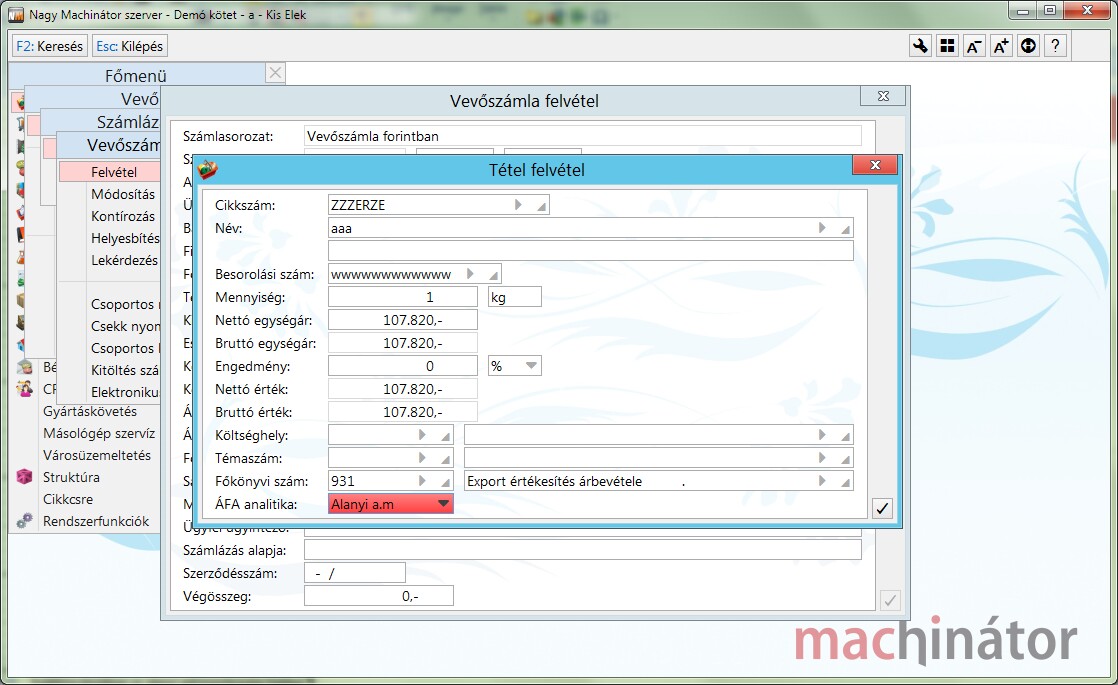Select the Helyesbítés menu item
This screenshot has height=685, width=1118.
click(x=125, y=238)
